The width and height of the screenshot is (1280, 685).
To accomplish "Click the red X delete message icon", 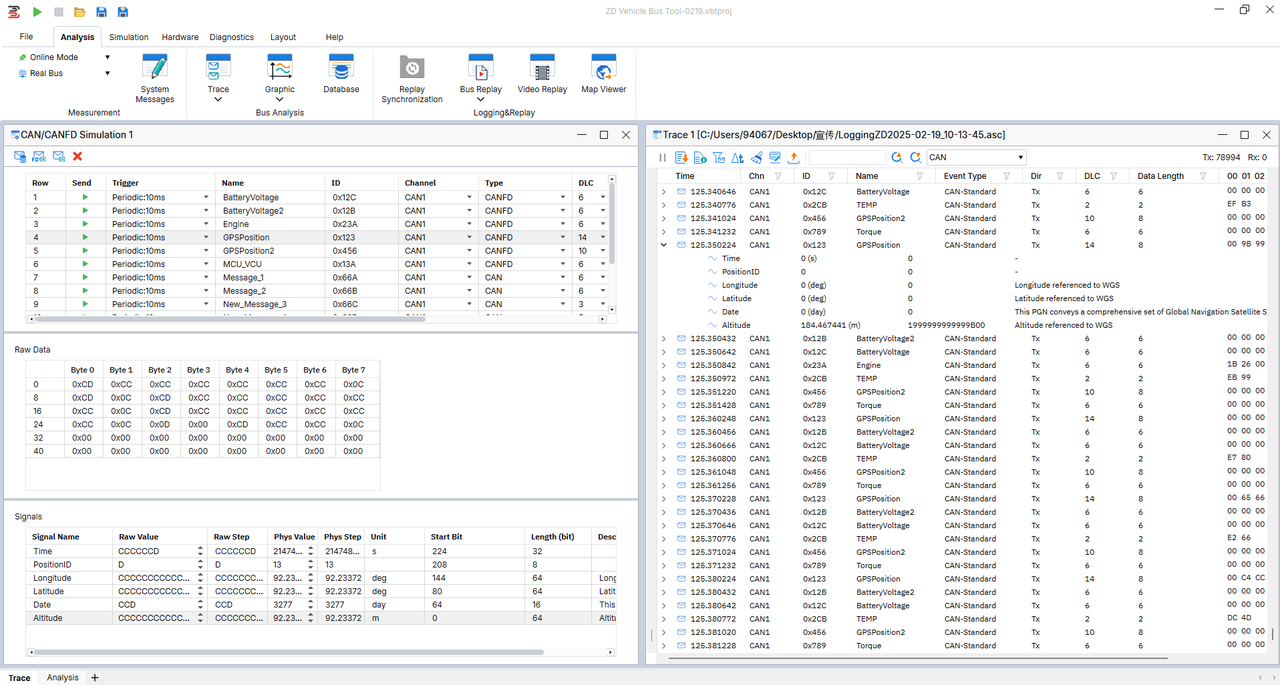I will [77, 156].
